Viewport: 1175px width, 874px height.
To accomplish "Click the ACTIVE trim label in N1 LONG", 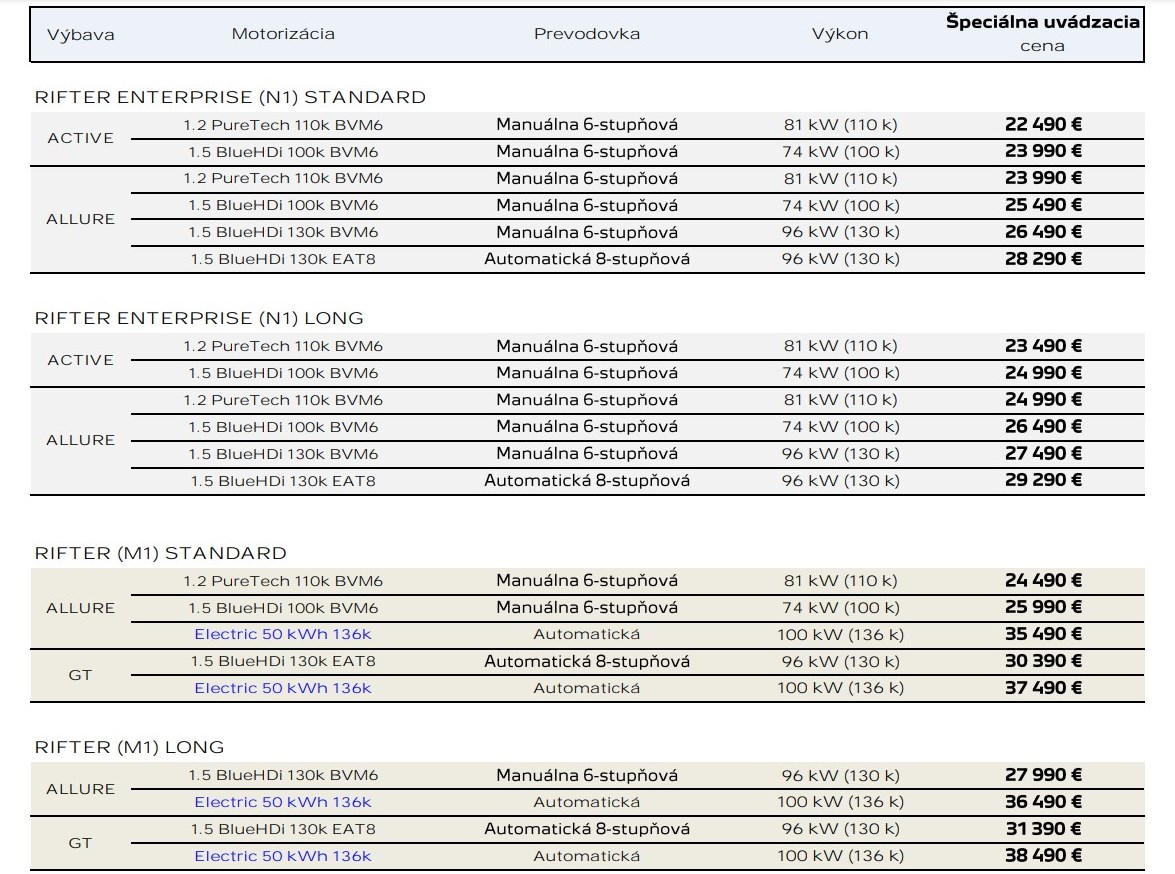I will (80, 360).
